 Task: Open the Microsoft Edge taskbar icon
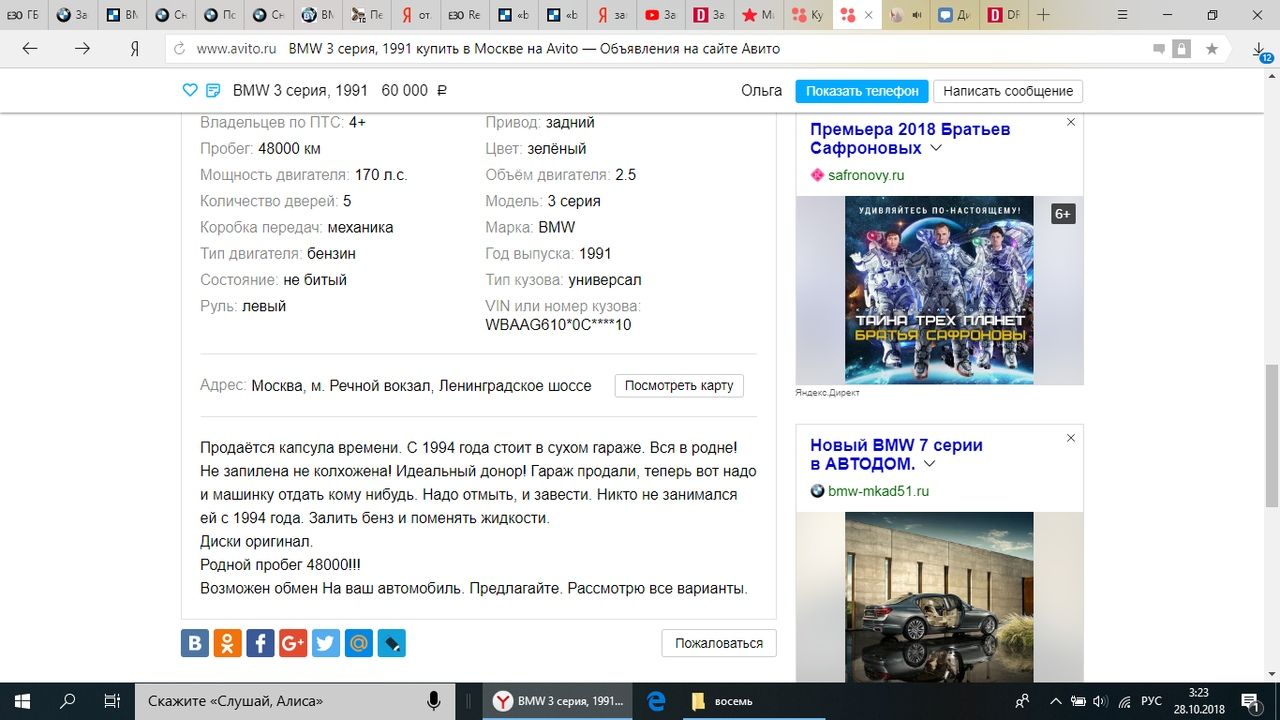point(656,701)
